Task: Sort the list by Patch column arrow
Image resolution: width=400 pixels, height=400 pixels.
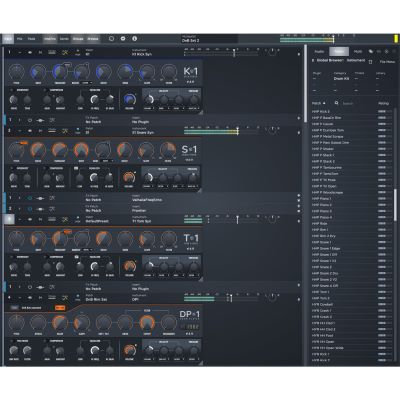Action: [324, 103]
